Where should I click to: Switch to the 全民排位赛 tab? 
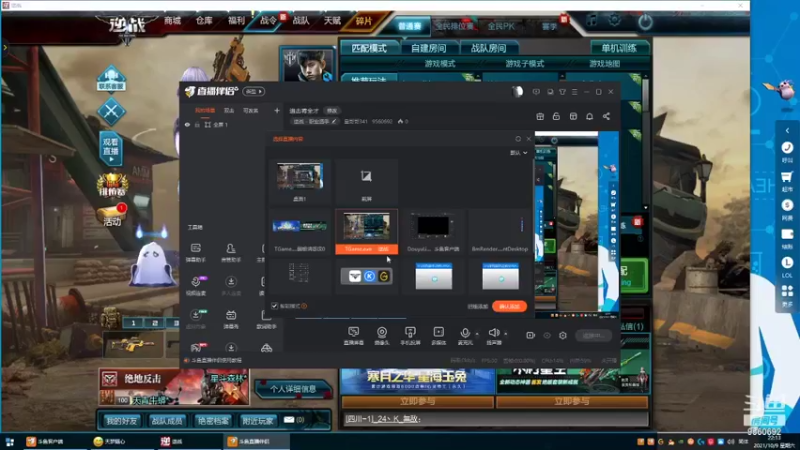point(455,26)
